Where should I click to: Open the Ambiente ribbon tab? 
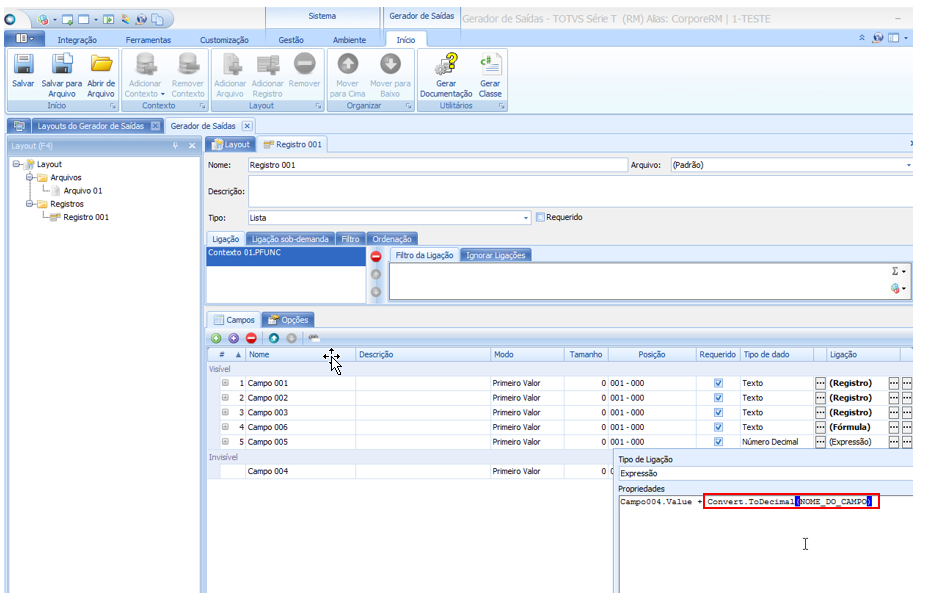pyautogui.click(x=349, y=40)
